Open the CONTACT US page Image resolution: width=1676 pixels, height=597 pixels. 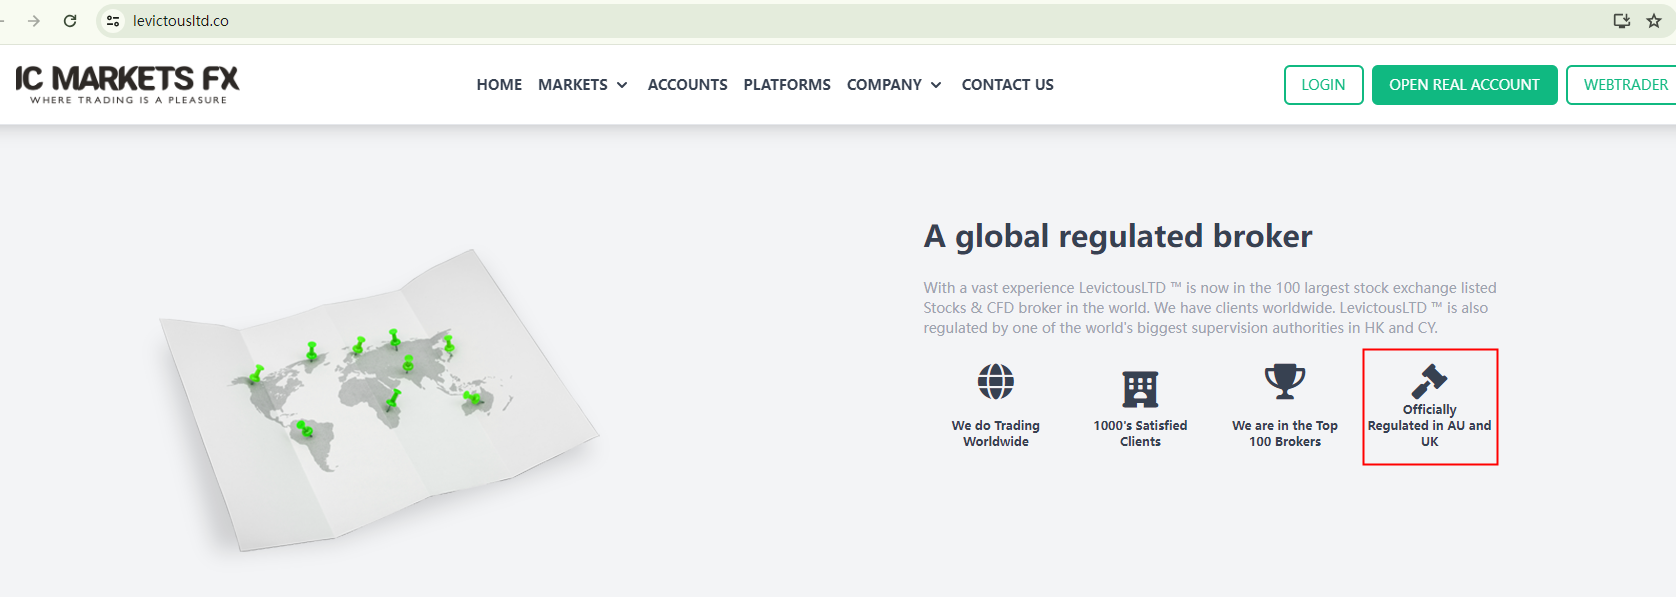(x=1008, y=85)
